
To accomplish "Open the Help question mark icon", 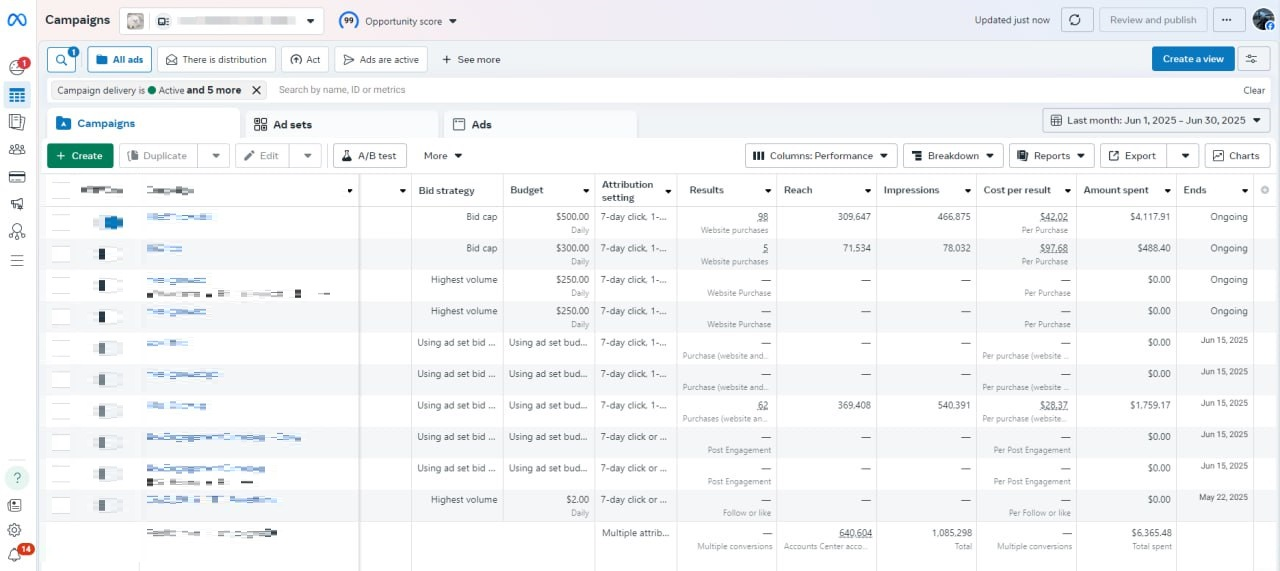I will 17,477.
